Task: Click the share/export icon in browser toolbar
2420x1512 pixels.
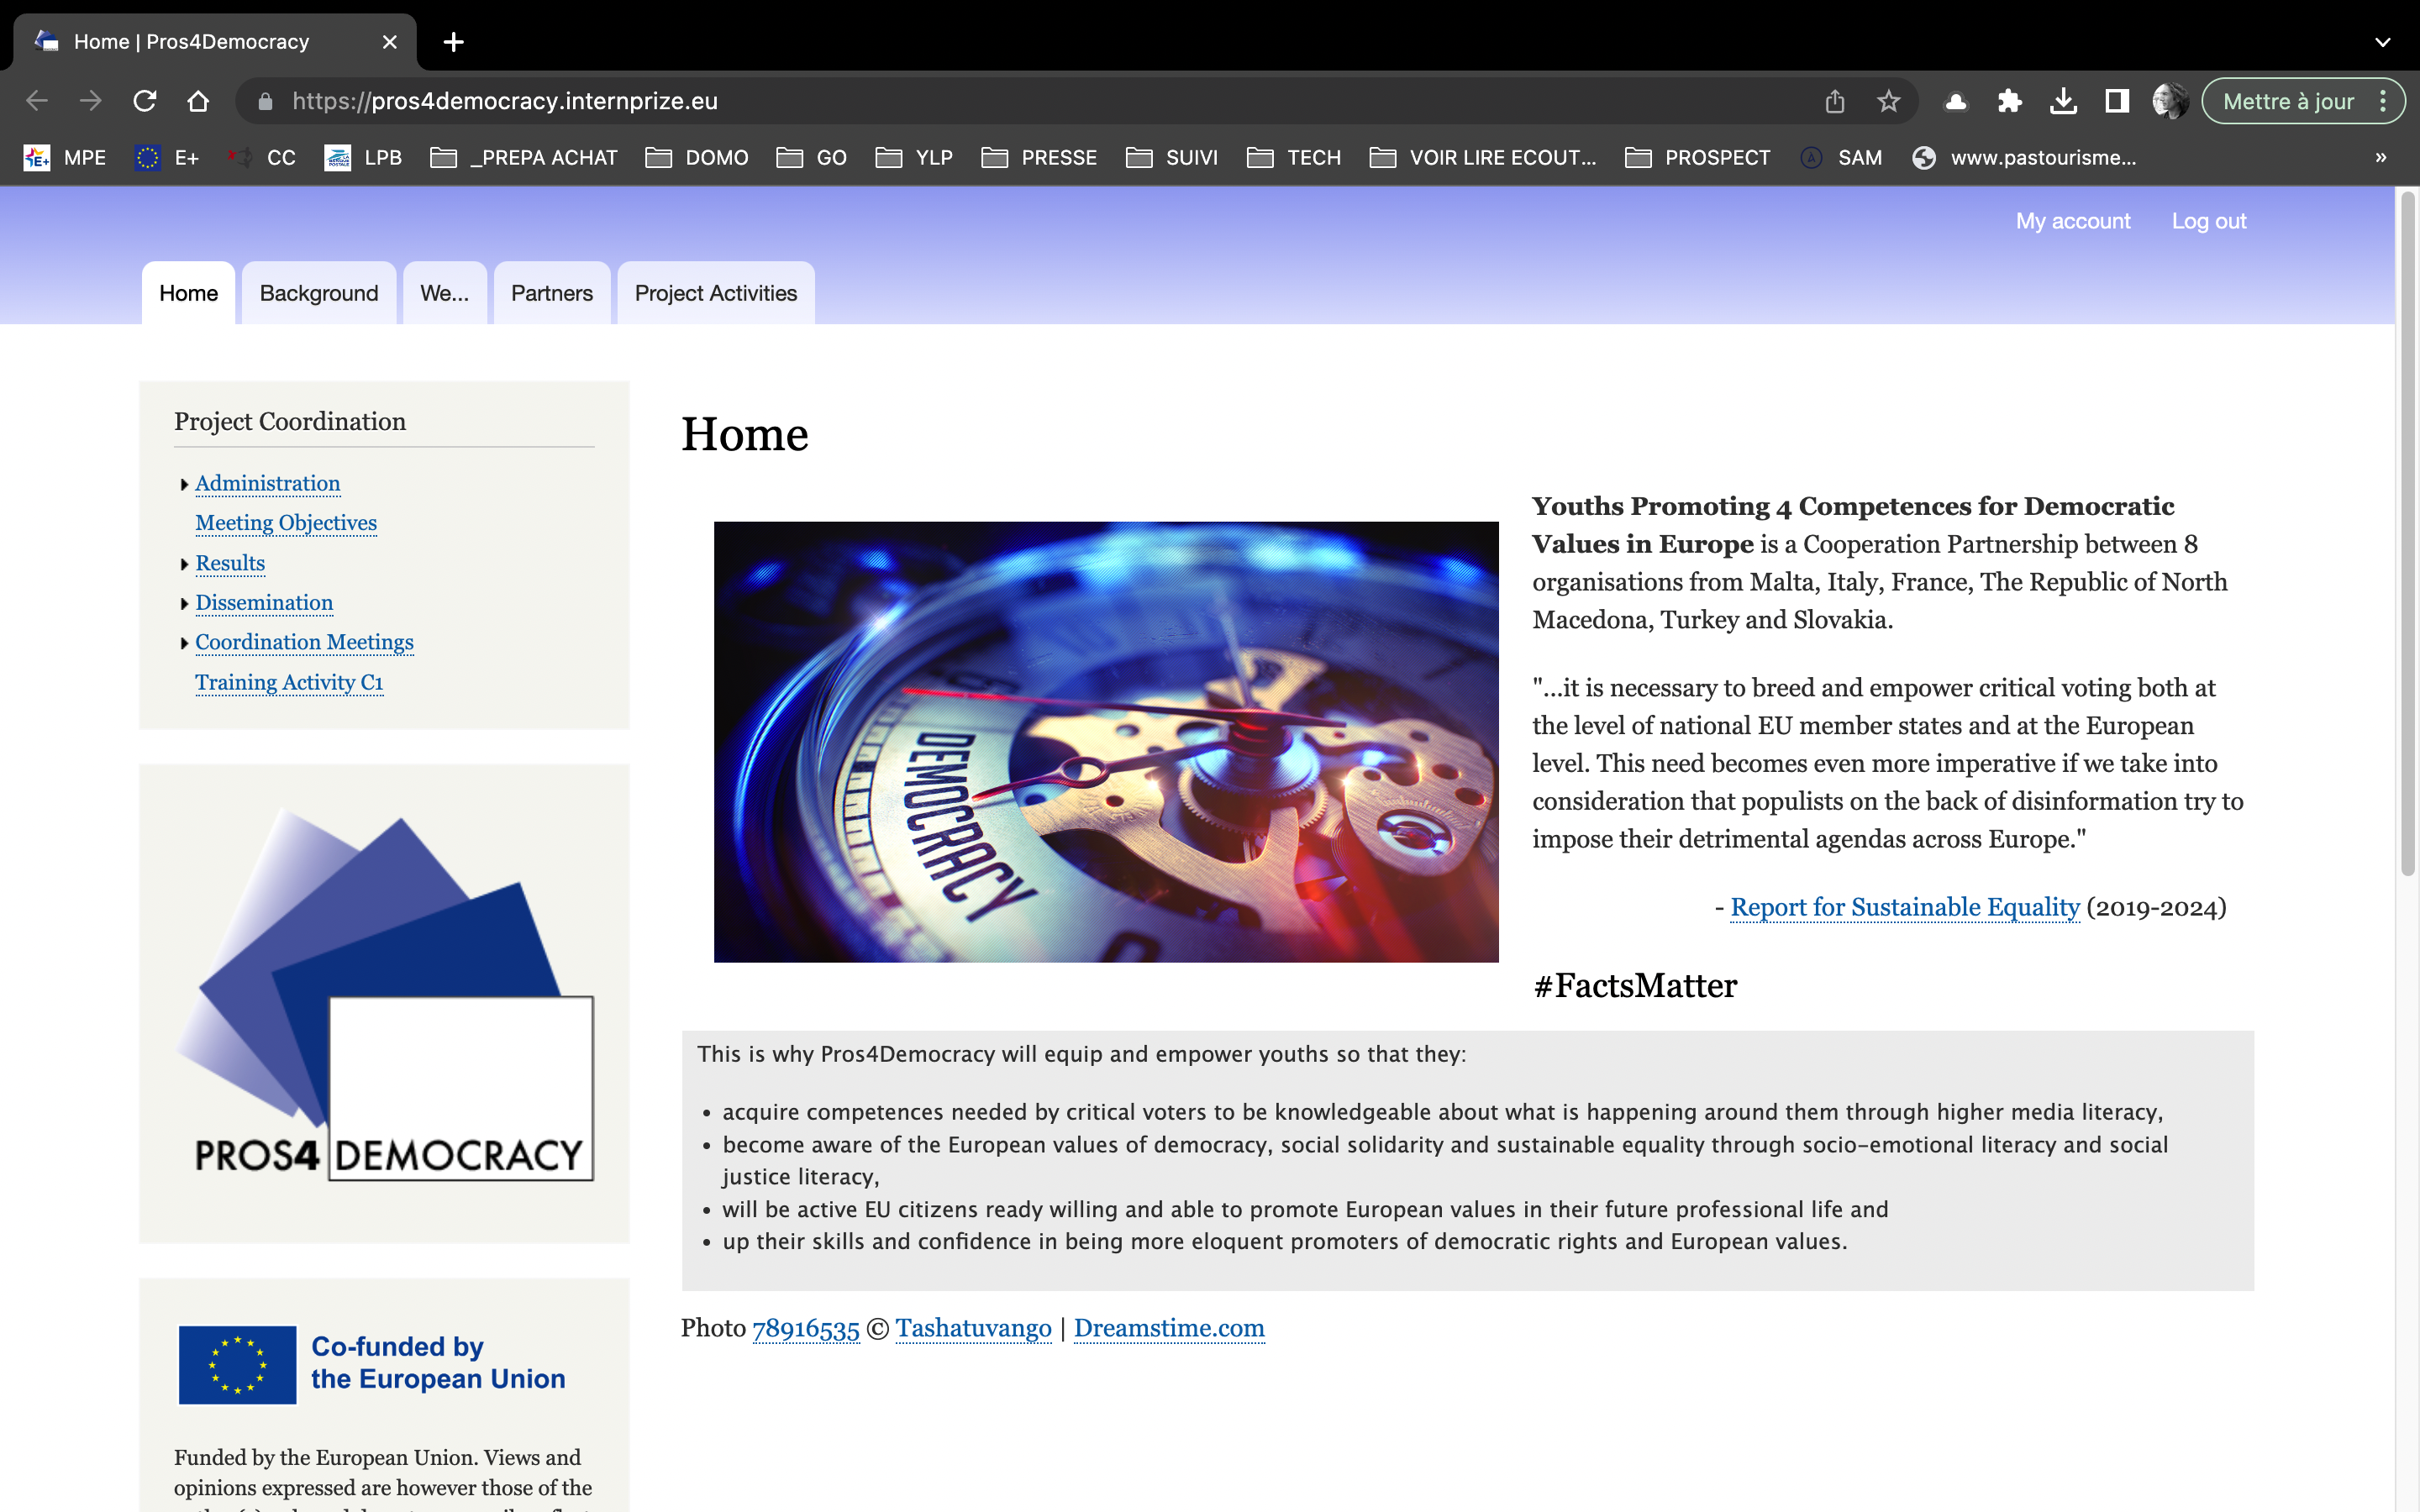Action: [x=1834, y=101]
